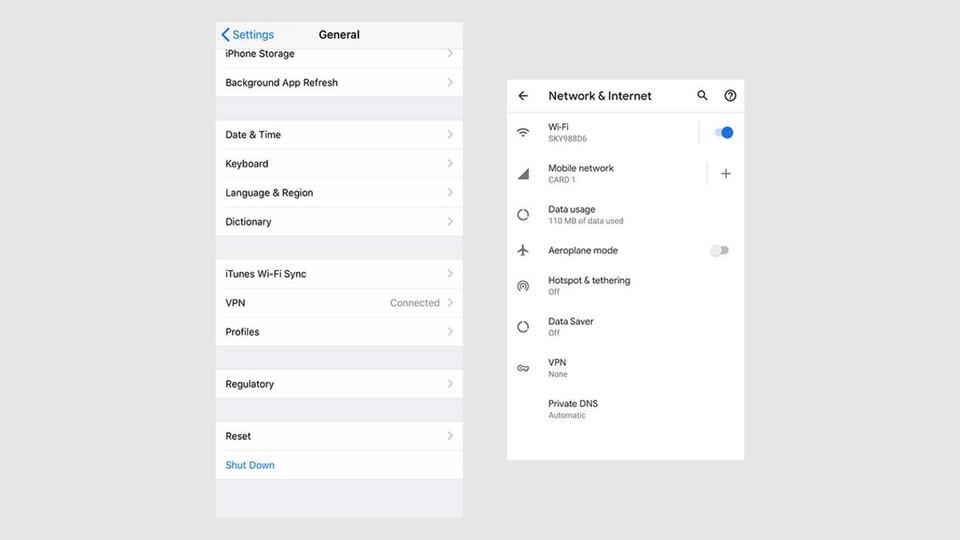
Task: Tap the blue back chevron beside Settings
Action: (x=225, y=34)
